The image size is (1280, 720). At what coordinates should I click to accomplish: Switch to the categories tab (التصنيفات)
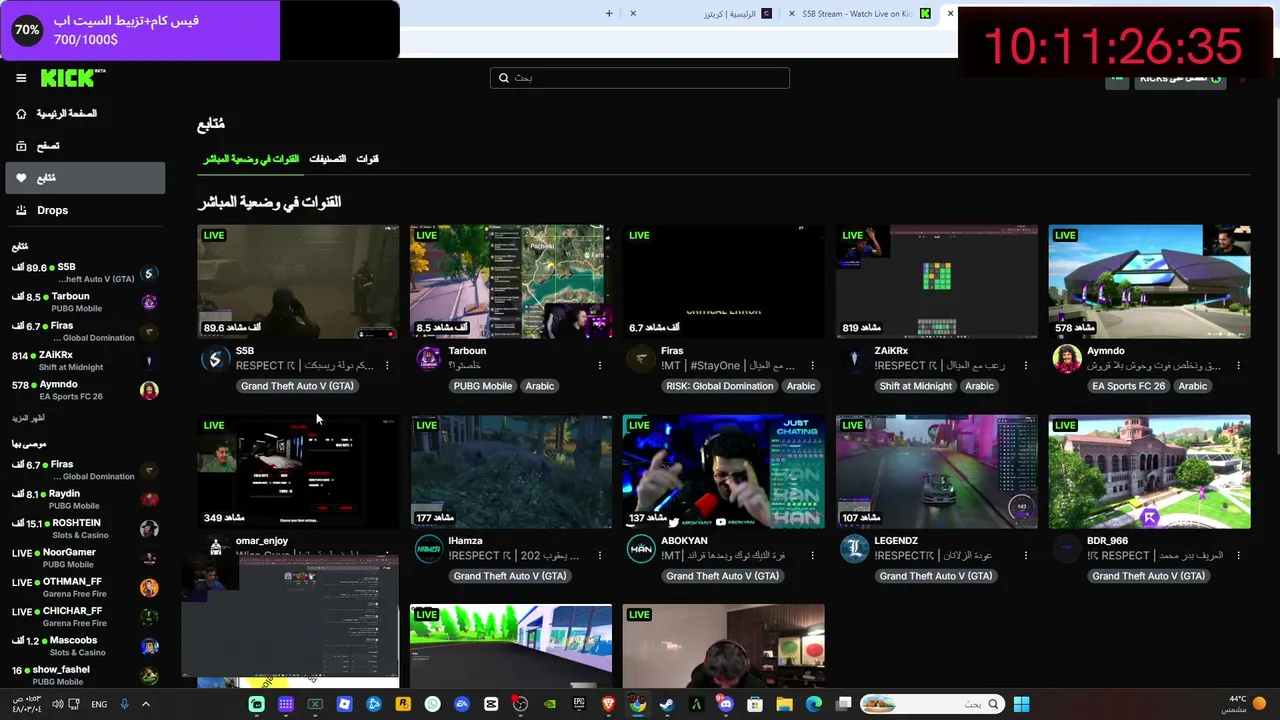pos(328,159)
